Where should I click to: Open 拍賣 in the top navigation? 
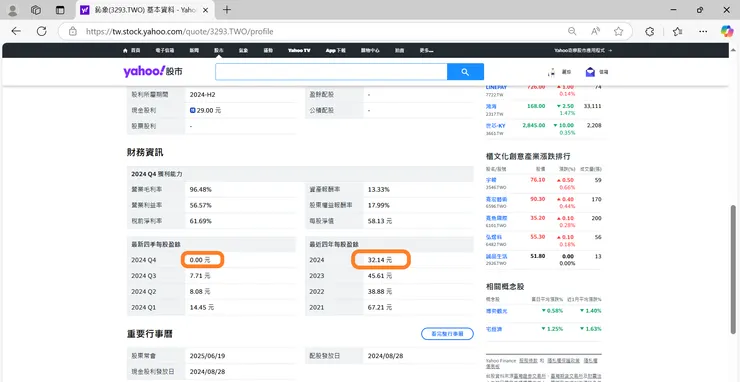tap(399, 50)
